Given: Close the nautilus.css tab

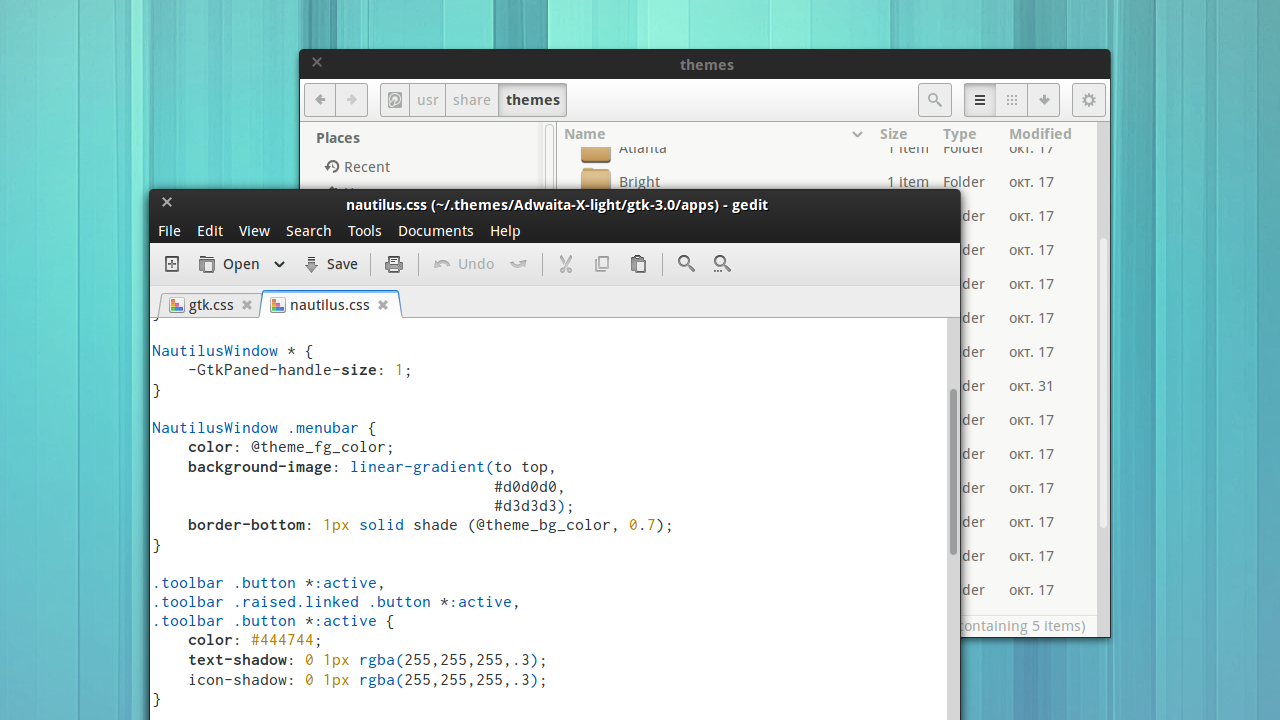Looking at the screenshot, I should pyautogui.click(x=383, y=305).
